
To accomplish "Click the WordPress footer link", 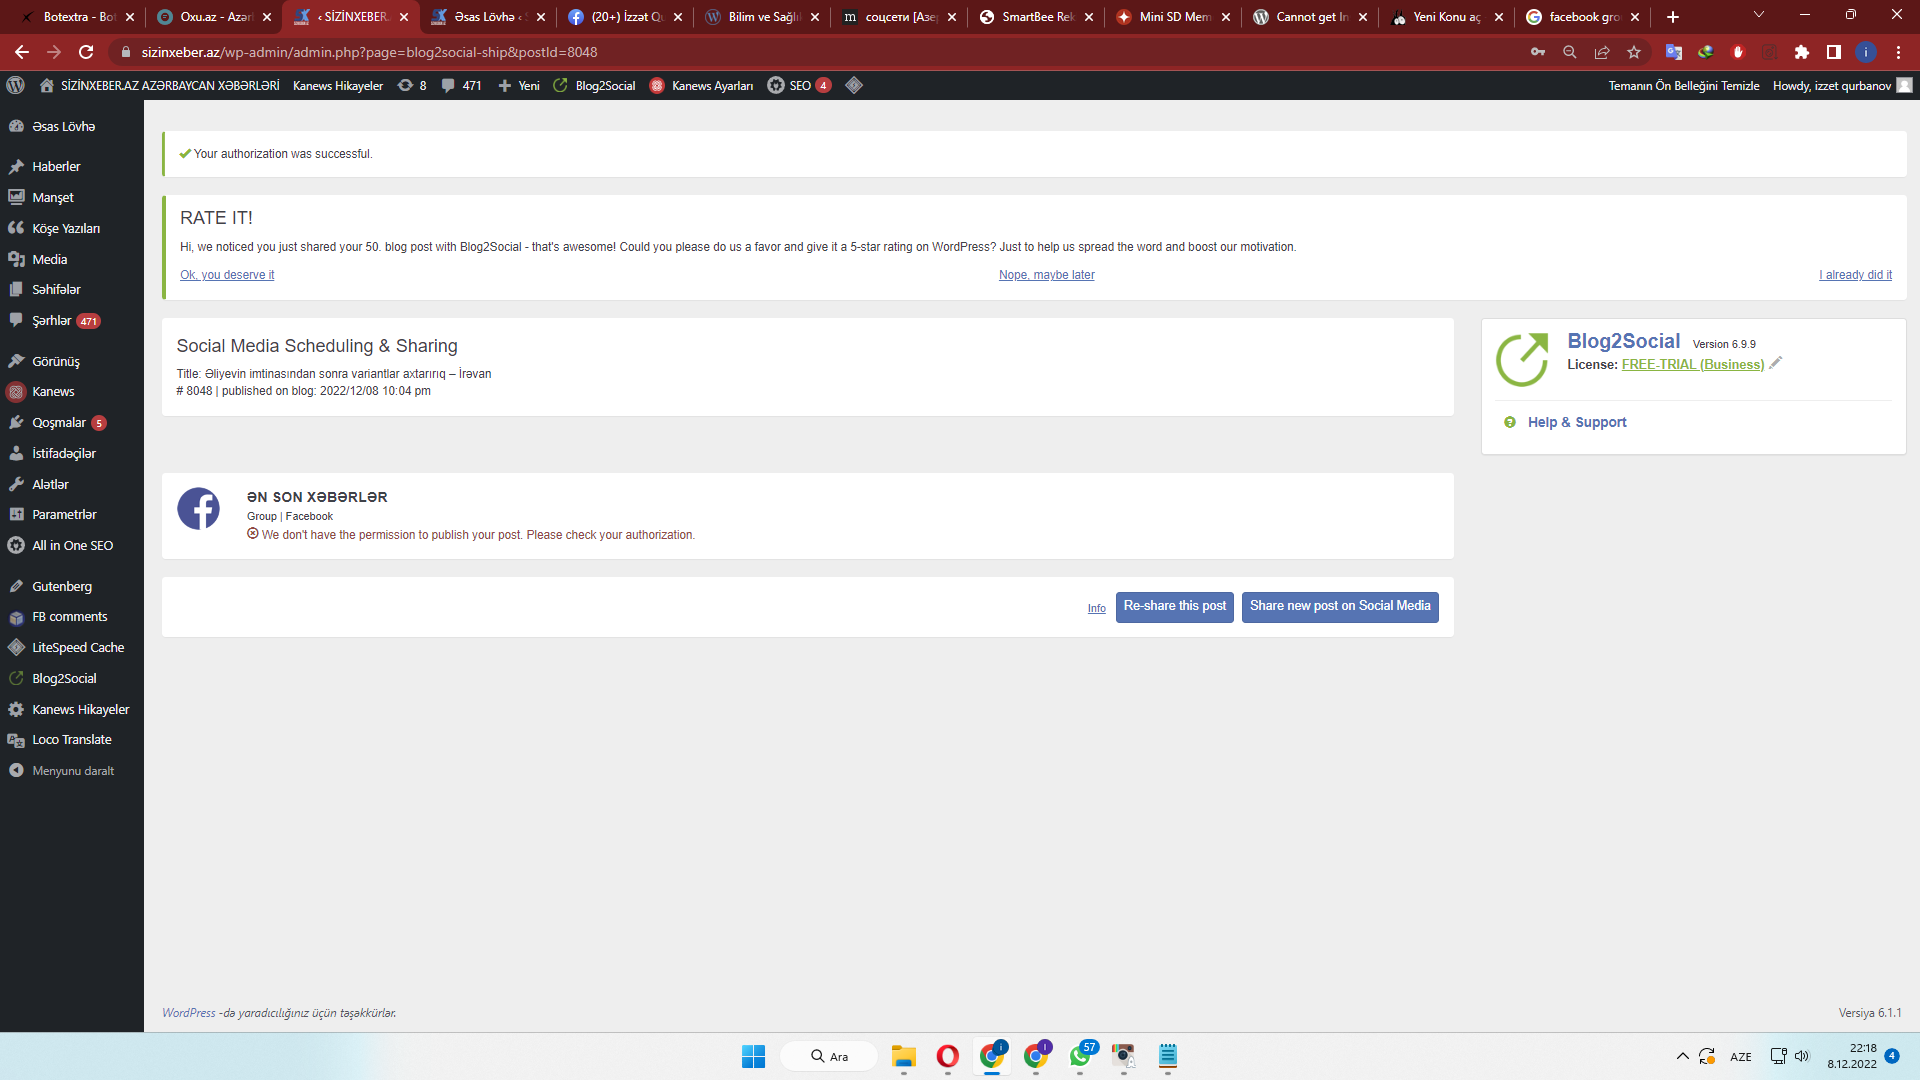I will (189, 1013).
